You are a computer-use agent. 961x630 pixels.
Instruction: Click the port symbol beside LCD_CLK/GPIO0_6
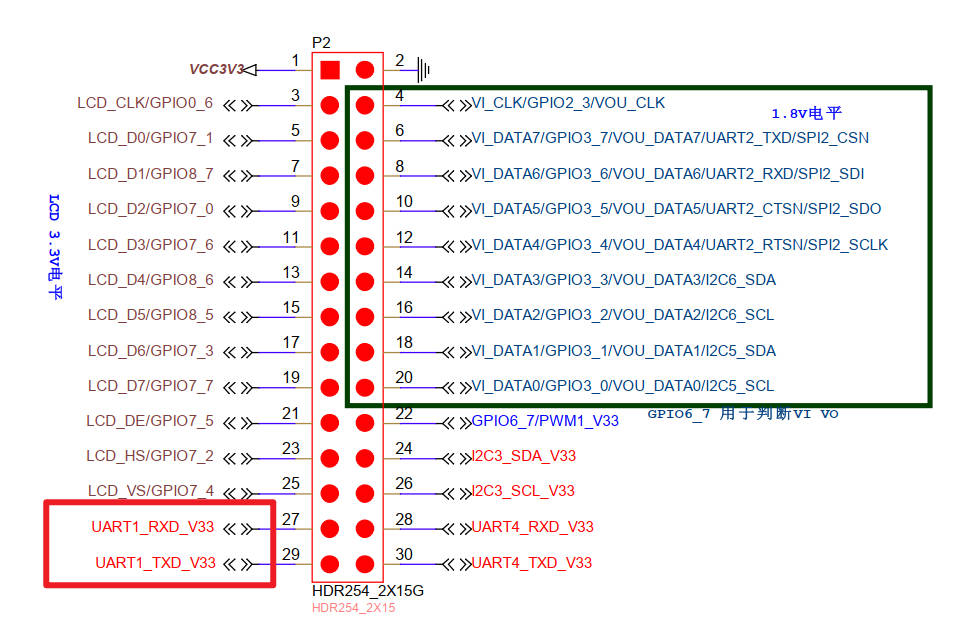click(237, 104)
